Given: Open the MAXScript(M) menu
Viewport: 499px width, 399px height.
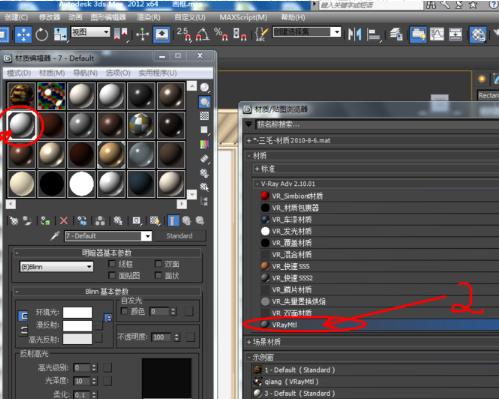Looking at the screenshot, I should coord(243,17).
